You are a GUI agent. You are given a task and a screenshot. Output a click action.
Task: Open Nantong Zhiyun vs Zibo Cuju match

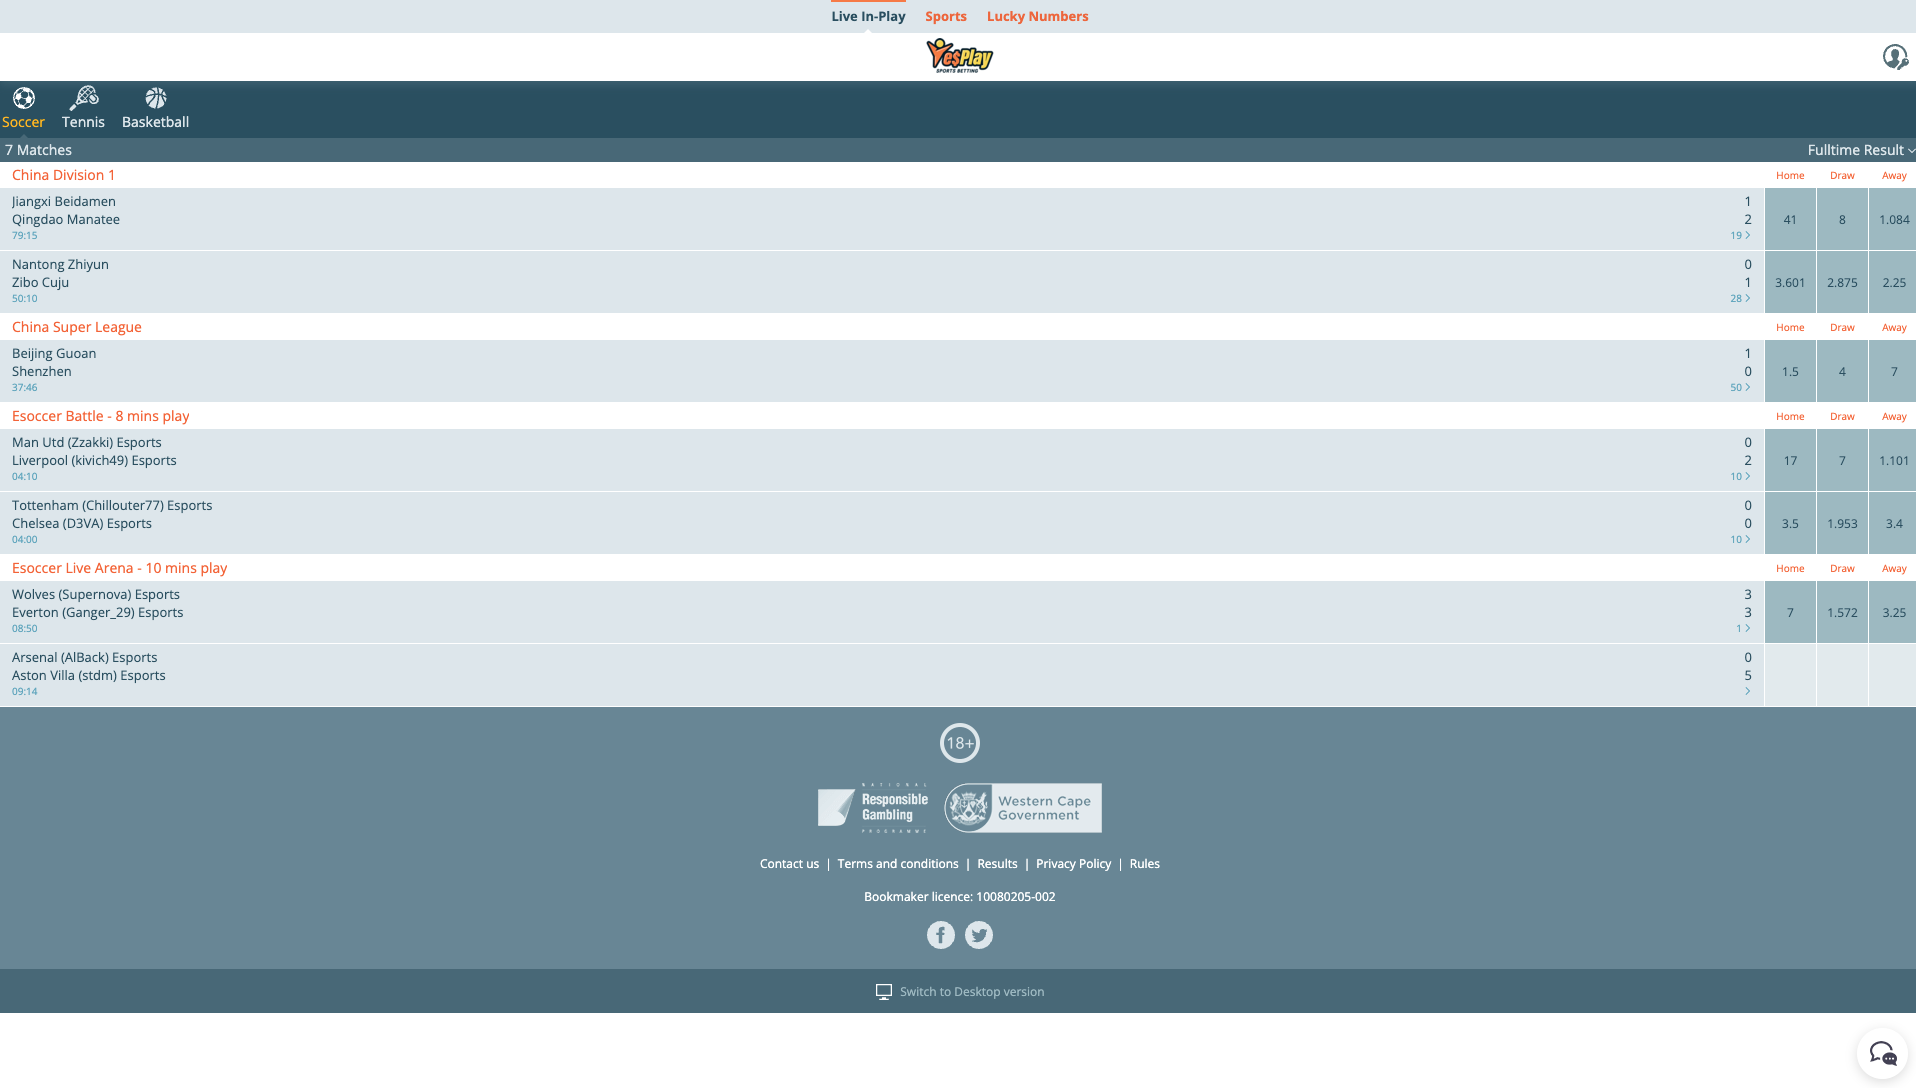882,282
